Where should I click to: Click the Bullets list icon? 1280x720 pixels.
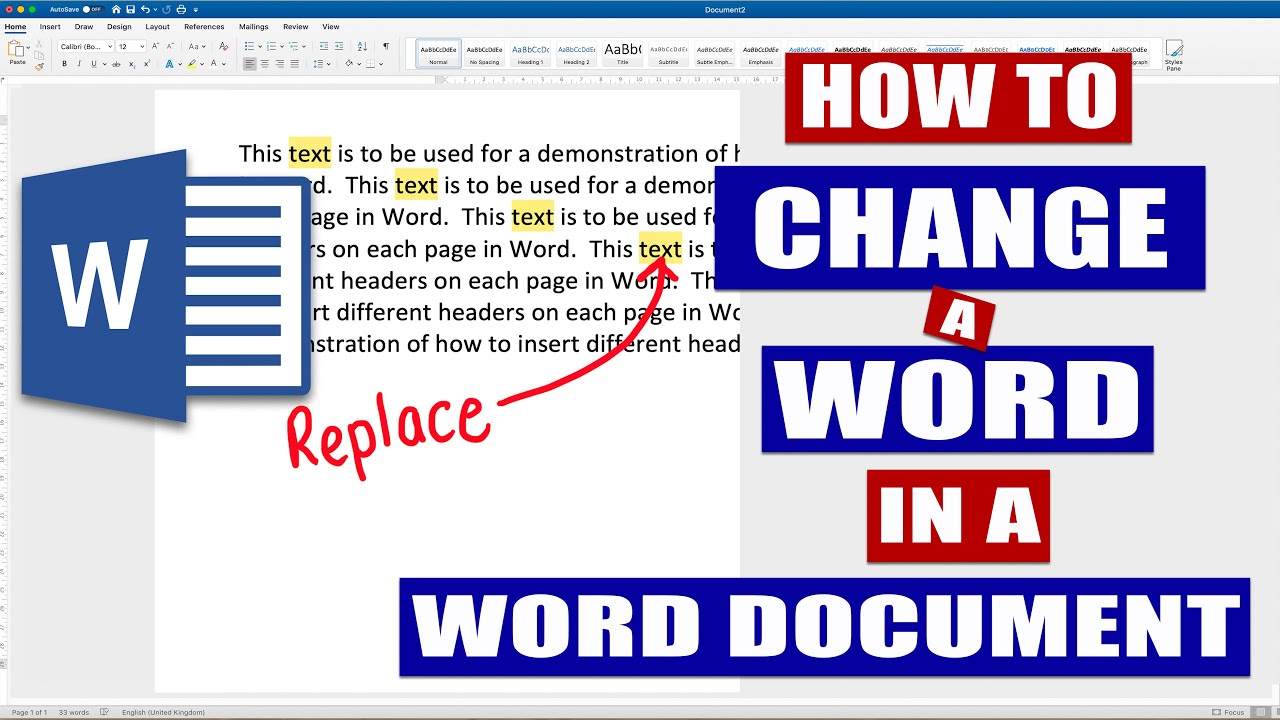249,47
